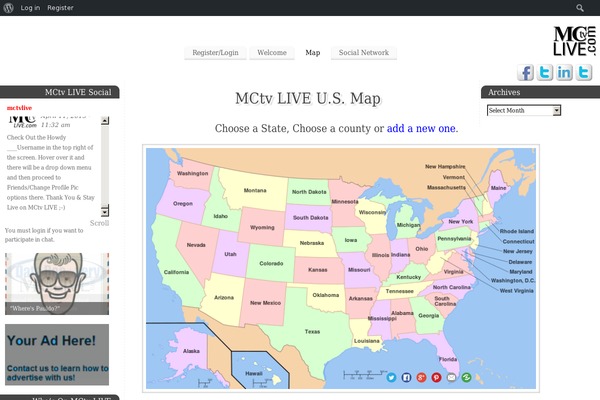600x400 pixels.
Task: Follow the 'add a new one' link
Action: [x=421, y=128]
